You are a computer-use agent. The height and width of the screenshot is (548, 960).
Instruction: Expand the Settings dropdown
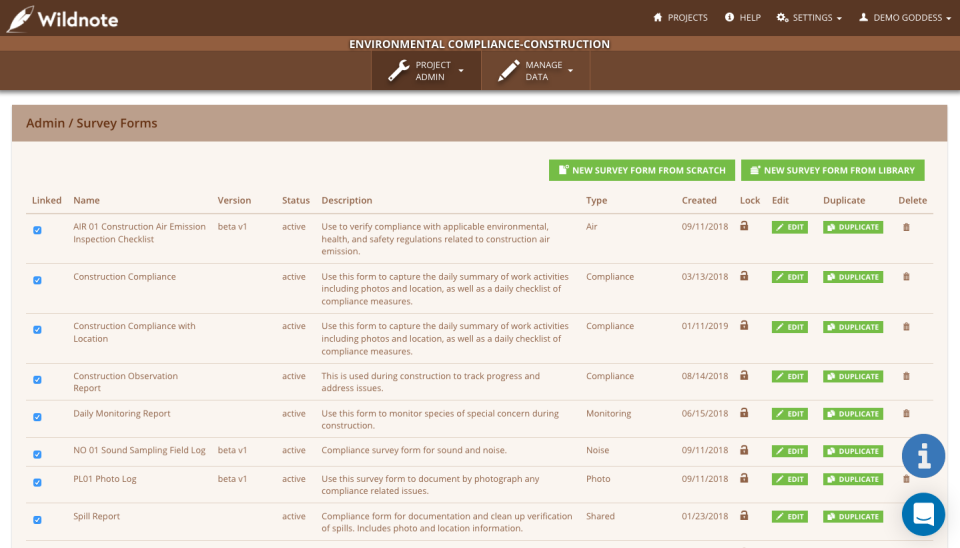[x=809, y=18]
